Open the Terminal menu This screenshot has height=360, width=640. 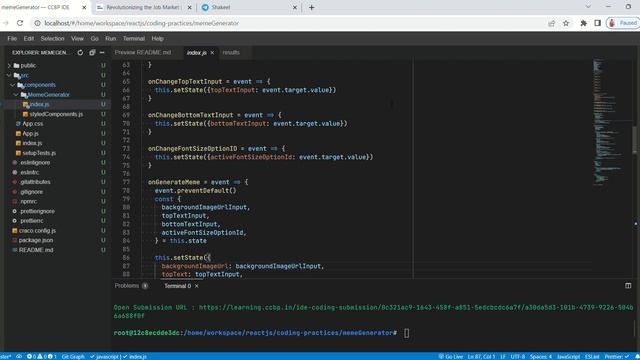click(x=133, y=39)
